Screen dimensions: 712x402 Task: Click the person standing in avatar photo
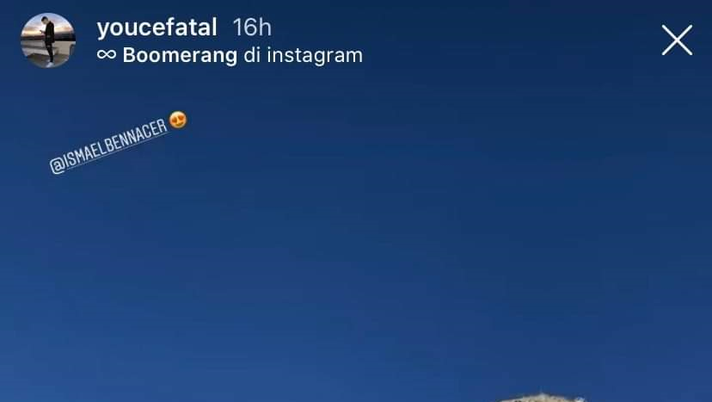(49, 41)
